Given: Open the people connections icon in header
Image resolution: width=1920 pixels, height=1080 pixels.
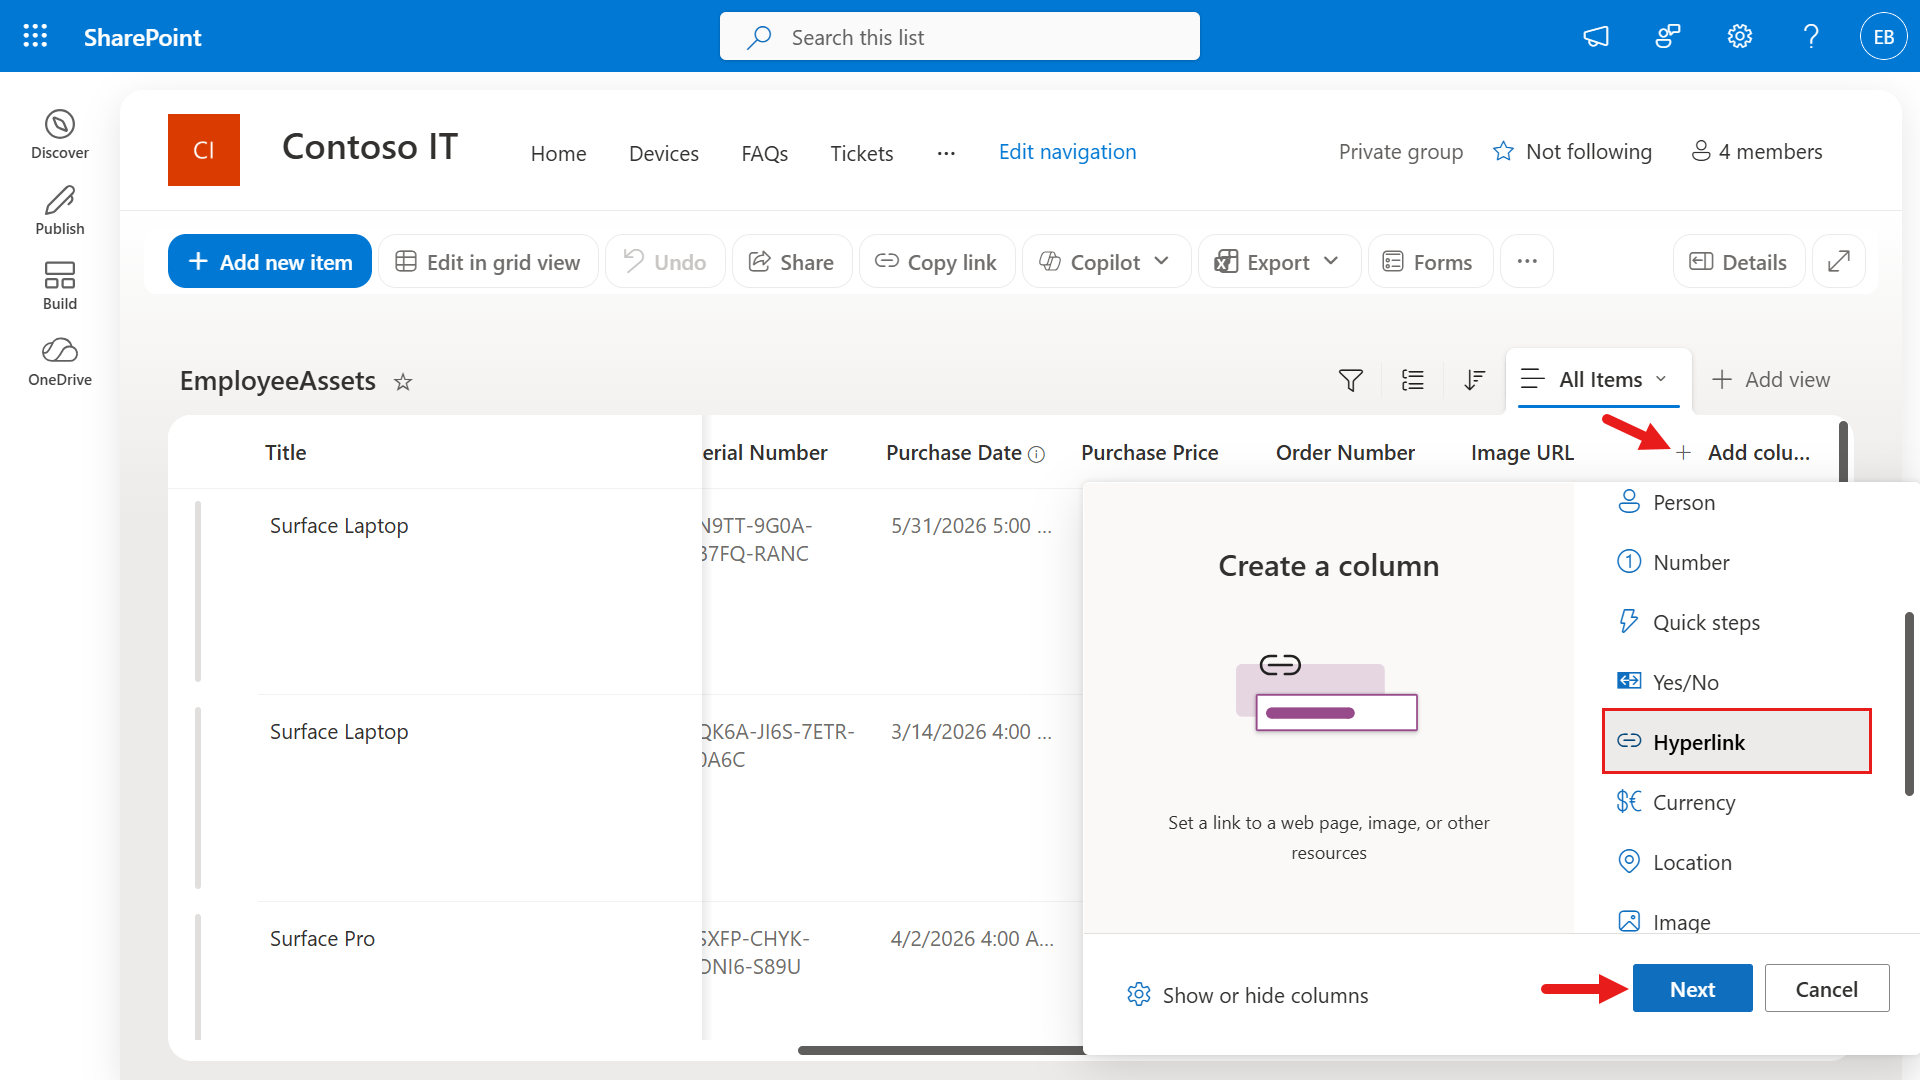Looking at the screenshot, I should click(1668, 37).
